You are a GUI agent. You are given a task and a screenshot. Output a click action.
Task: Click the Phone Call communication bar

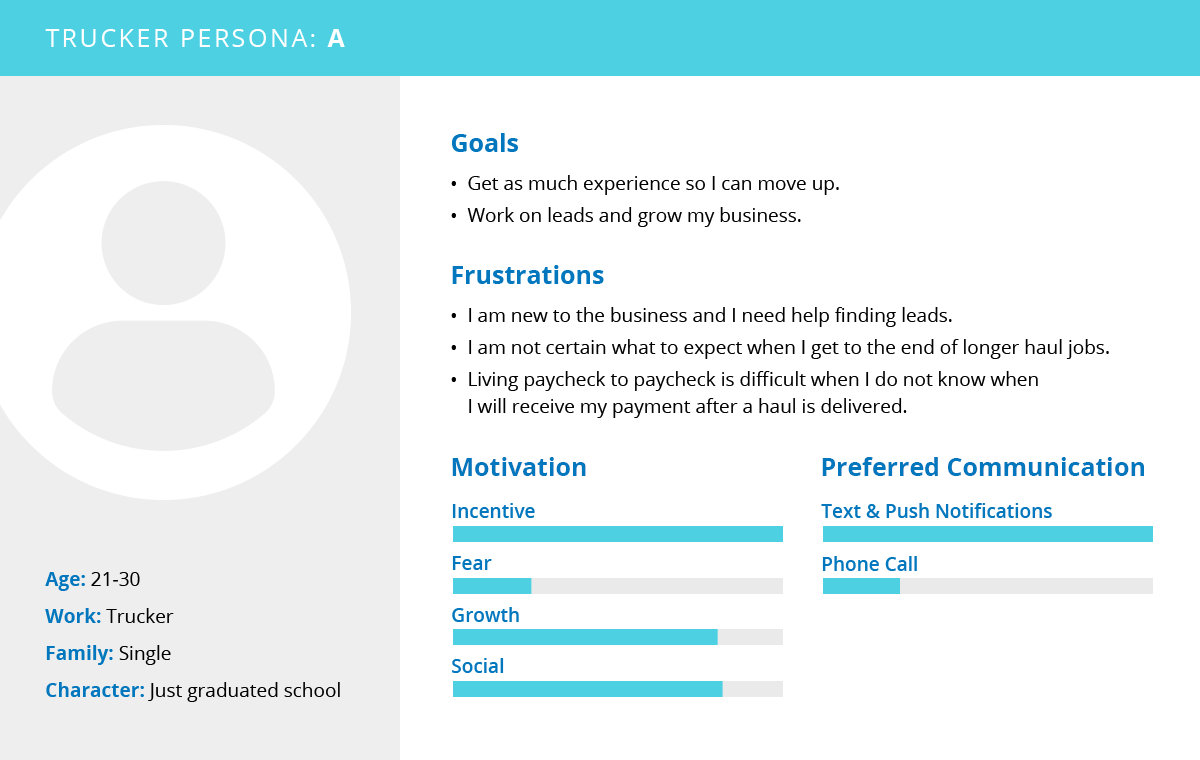click(x=988, y=586)
